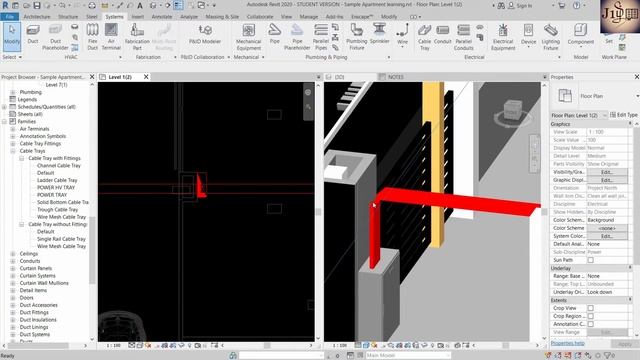640x360 pixels.
Task: Collapse Cable Tray with Fittings node
Action: tap(21, 158)
